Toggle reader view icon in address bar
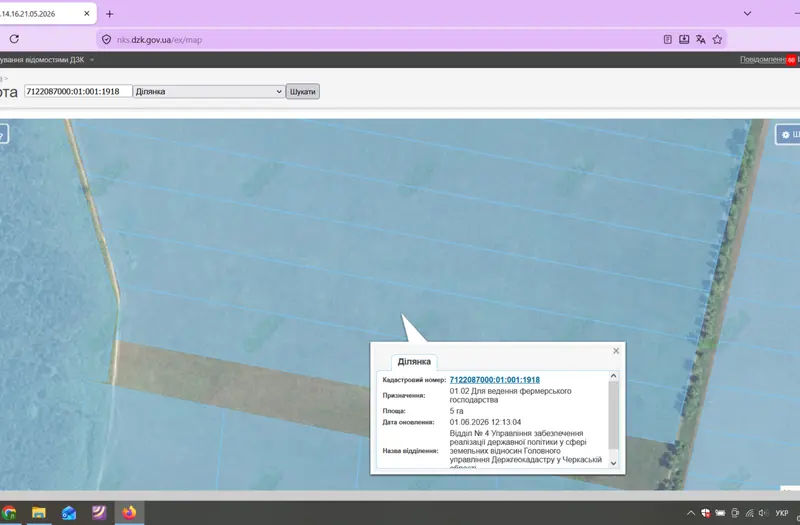This screenshot has height=525, width=800. pos(667,39)
